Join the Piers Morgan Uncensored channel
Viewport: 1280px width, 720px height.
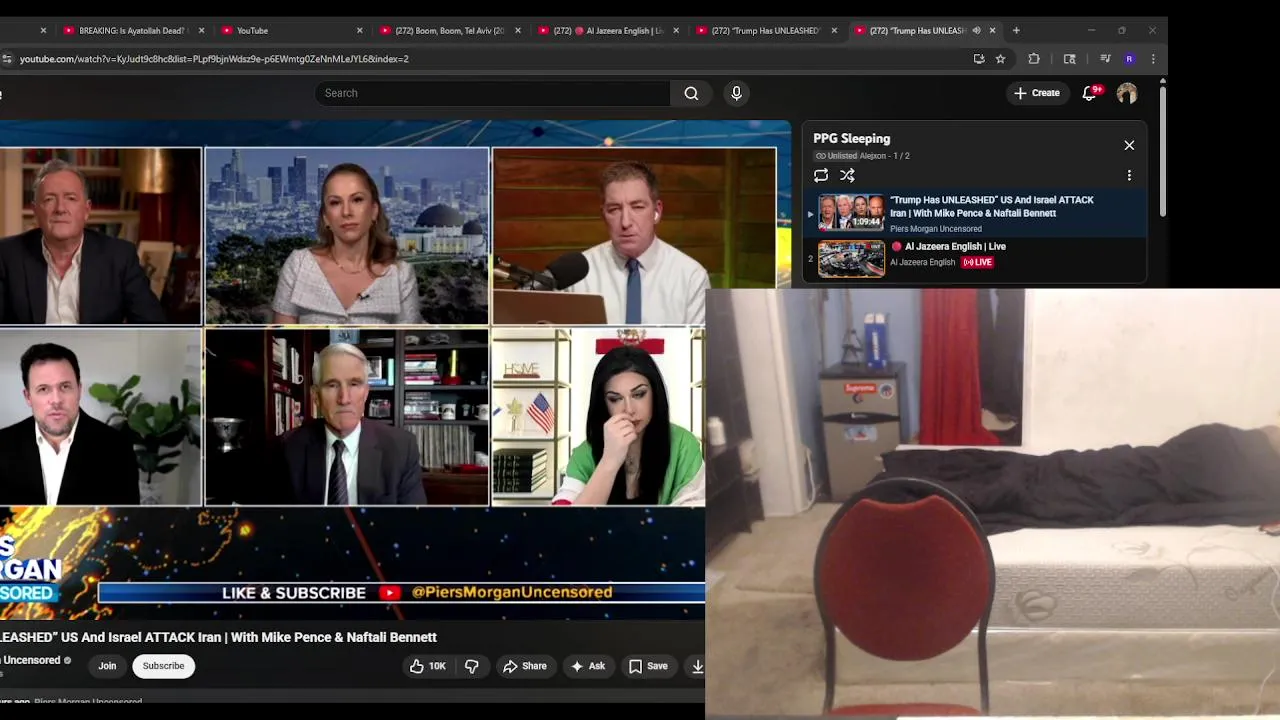[107, 666]
